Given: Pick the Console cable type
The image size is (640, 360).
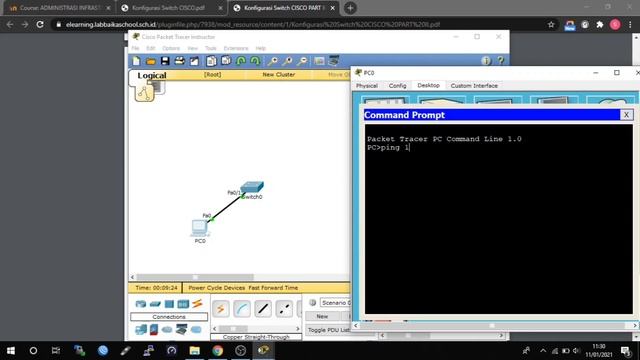Looking at the screenshot, I should tap(242, 309).
